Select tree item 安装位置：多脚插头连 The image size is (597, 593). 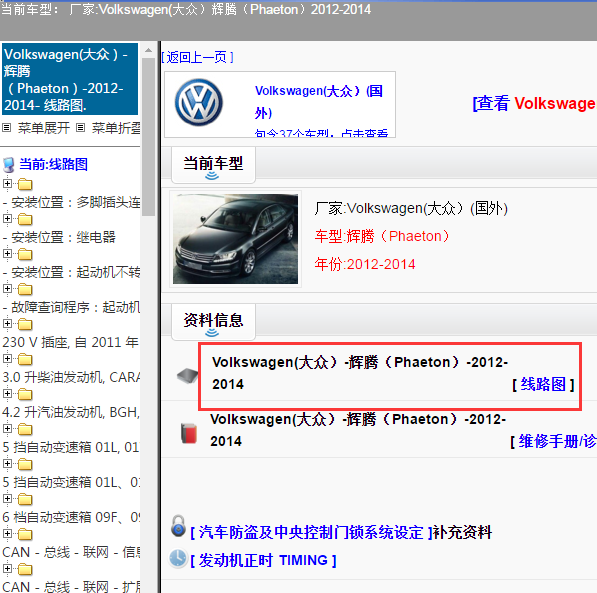(x=71, y=202)
